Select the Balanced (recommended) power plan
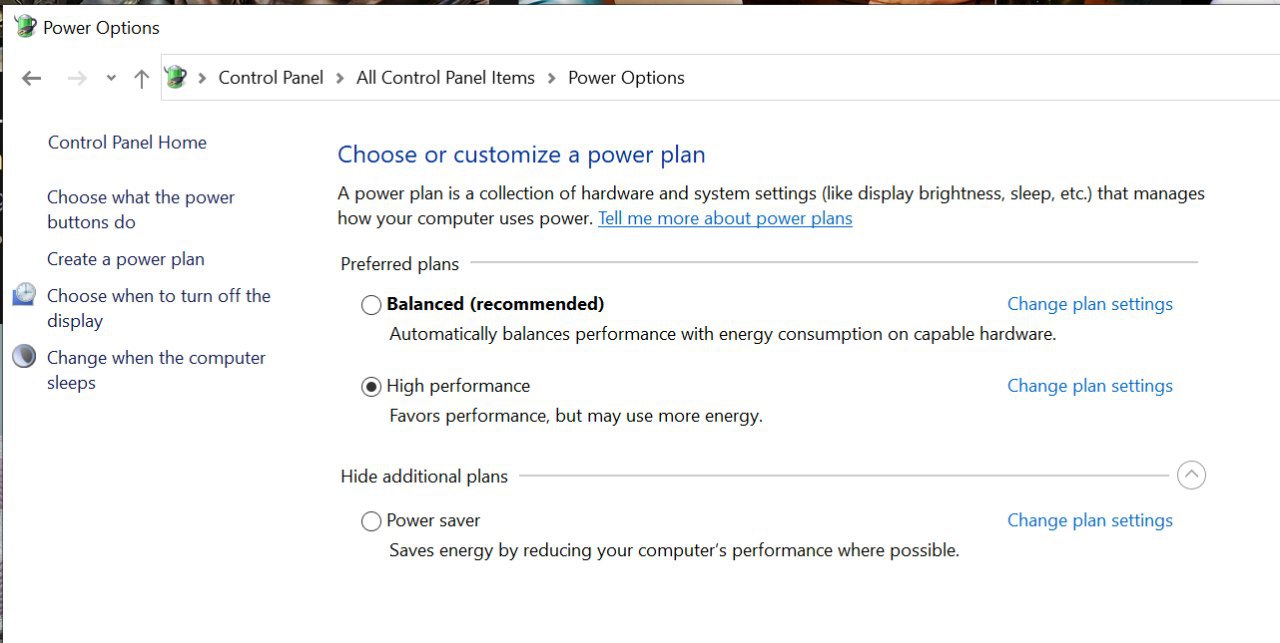 tap(371, 305)
